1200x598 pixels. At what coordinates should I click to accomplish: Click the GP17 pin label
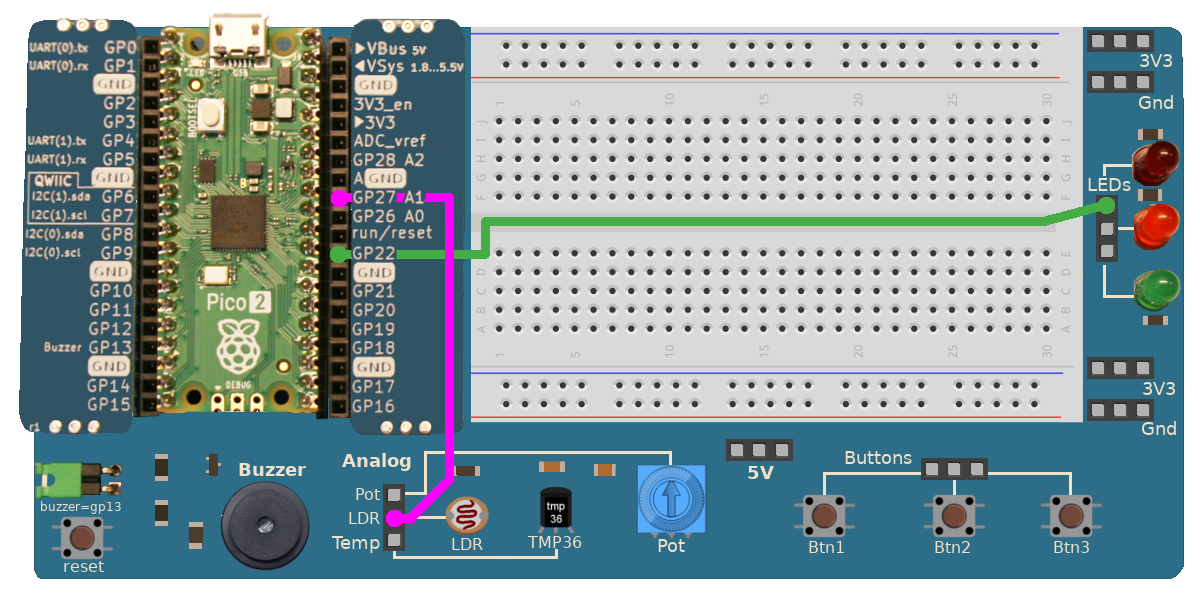tap(375, 386)
